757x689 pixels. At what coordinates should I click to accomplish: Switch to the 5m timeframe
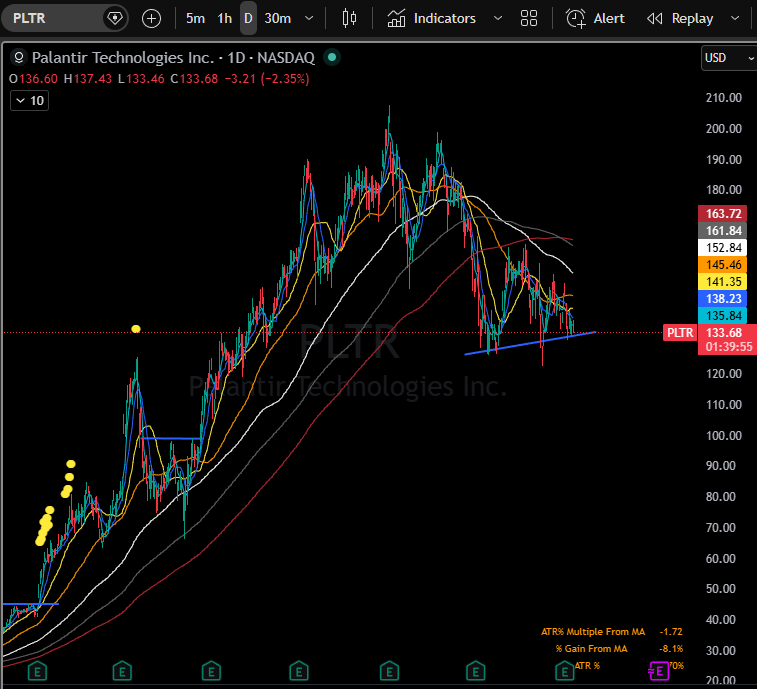195,18
